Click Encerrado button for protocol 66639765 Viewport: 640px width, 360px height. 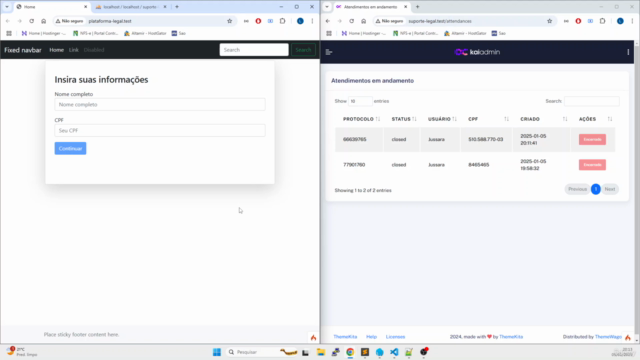pyautogui.click(x=592, y=139)
